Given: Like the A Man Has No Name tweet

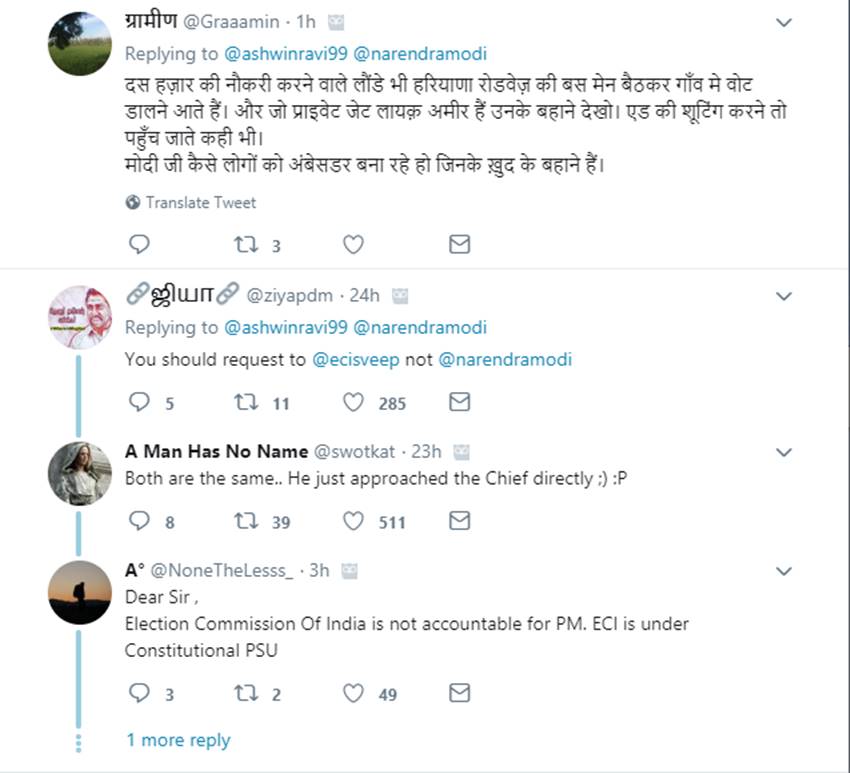Looking at the screenshot, I should [353, 521].
